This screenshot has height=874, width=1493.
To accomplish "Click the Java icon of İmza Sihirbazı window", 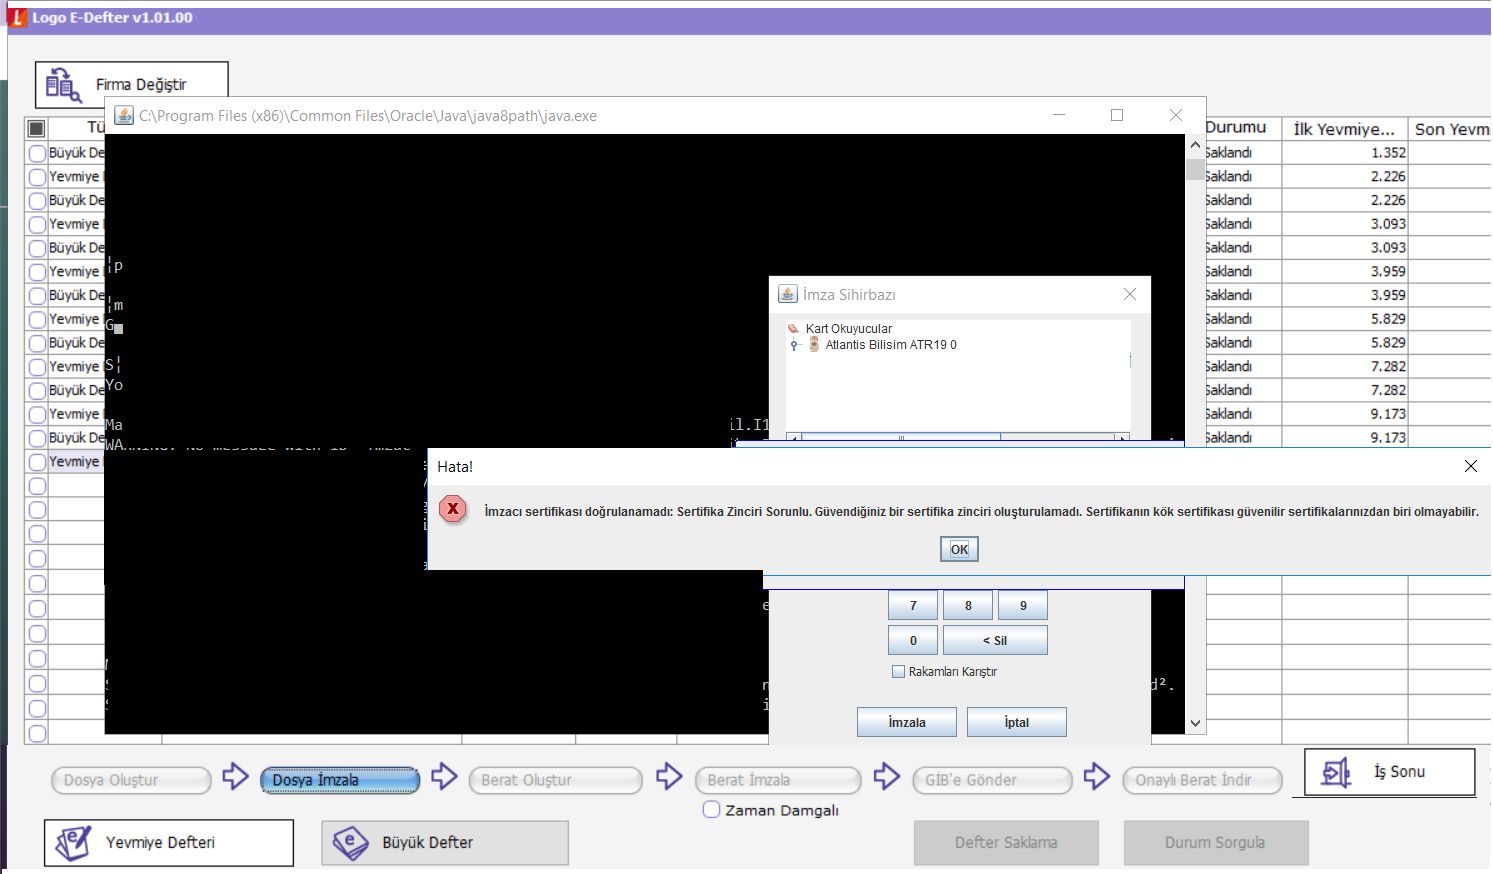I will coord(788,294).
